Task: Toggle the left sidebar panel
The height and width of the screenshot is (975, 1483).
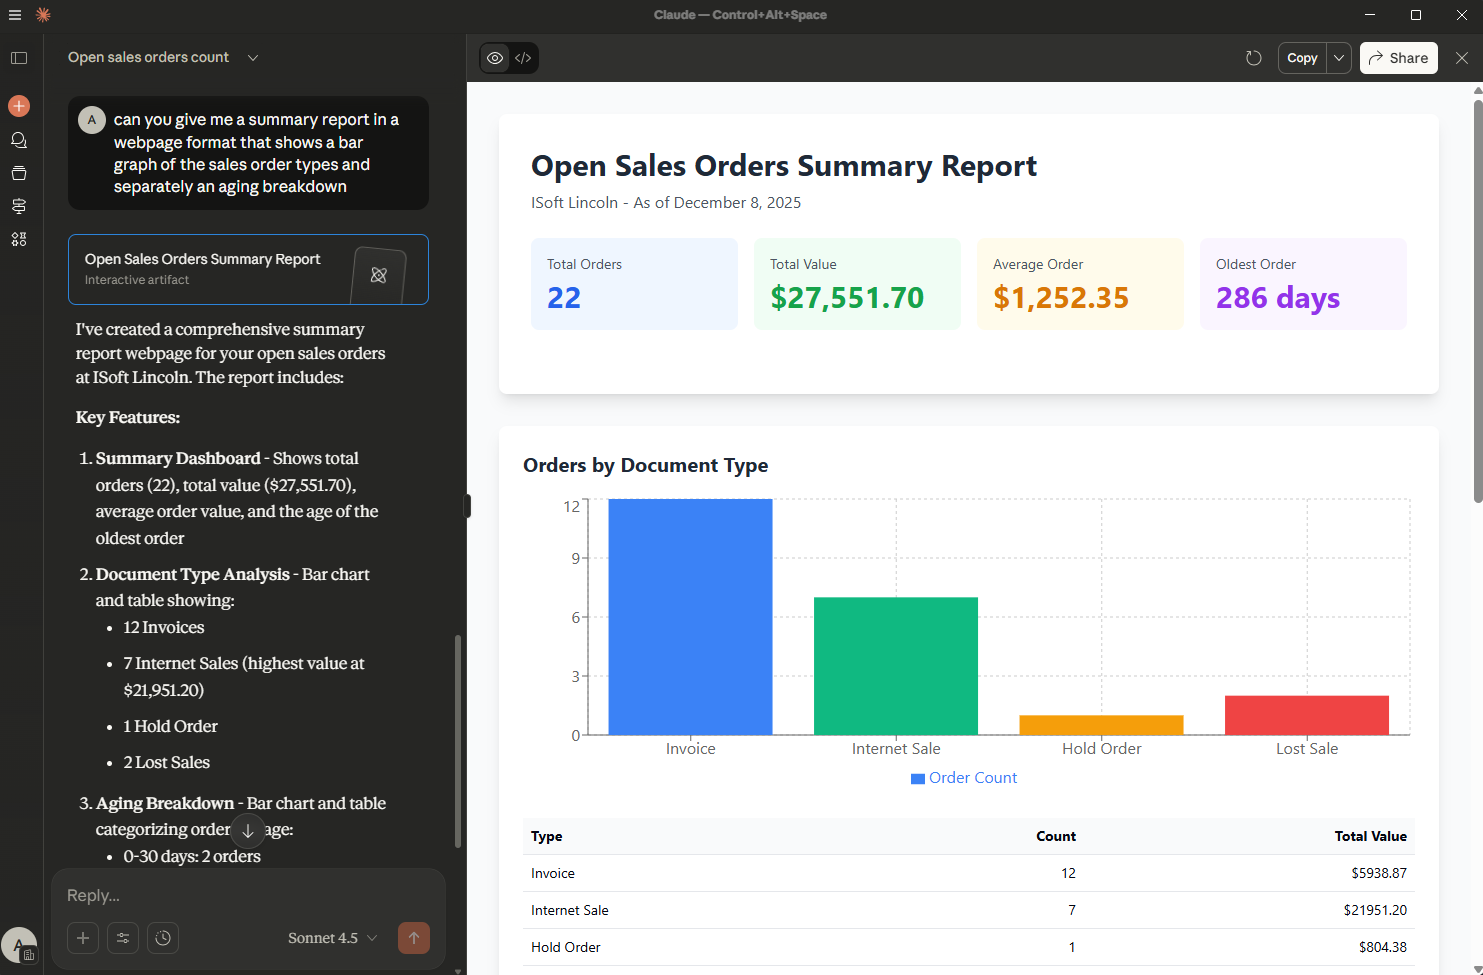Action: (19, 58)
